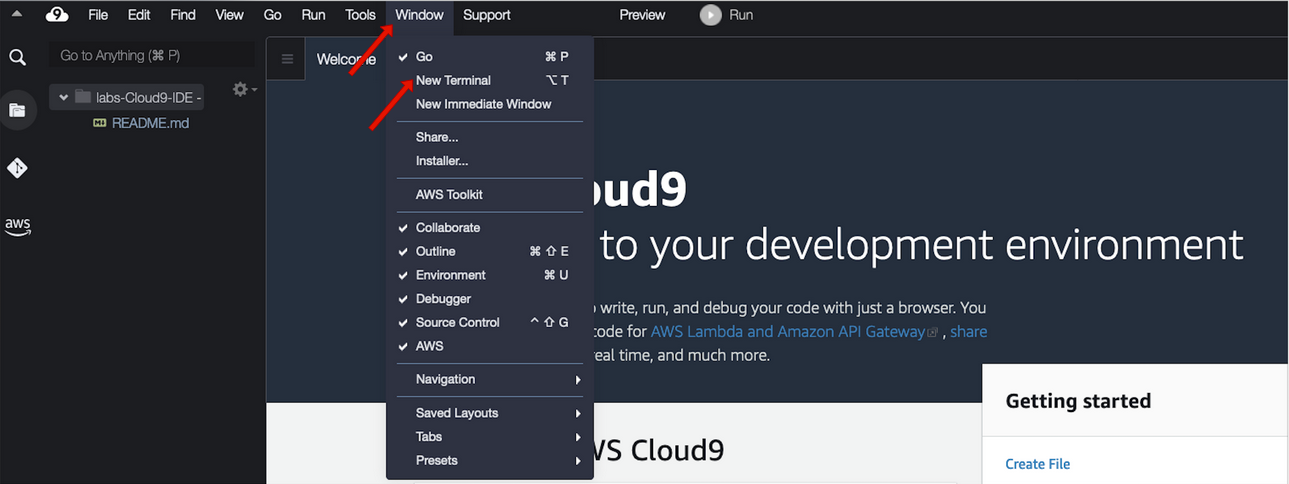The height and width of the screenshot is (484, 1289).
Task: Toggle the Debugger panel checkmark
Action: [443, 299]
